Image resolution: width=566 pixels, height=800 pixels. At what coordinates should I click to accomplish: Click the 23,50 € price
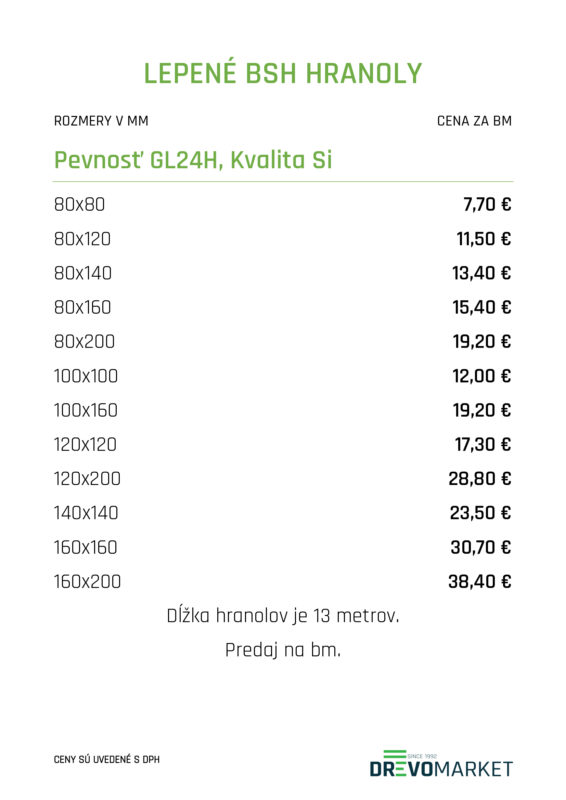pos(480,513)
